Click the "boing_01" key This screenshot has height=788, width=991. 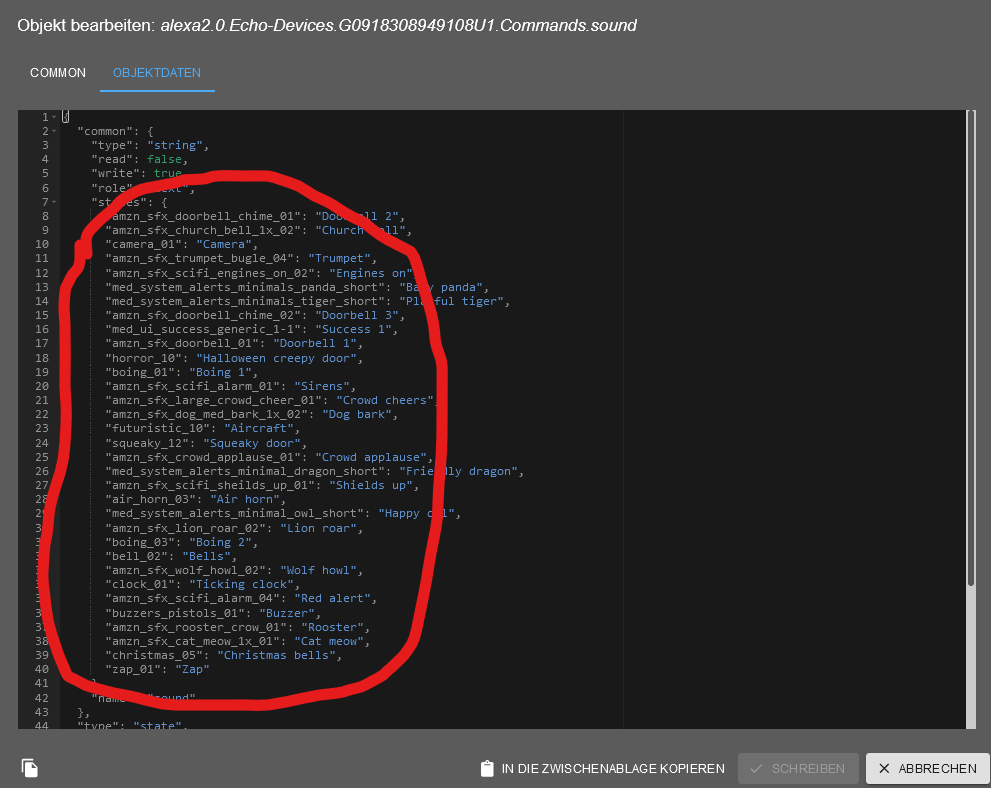(x=140, y=372)
